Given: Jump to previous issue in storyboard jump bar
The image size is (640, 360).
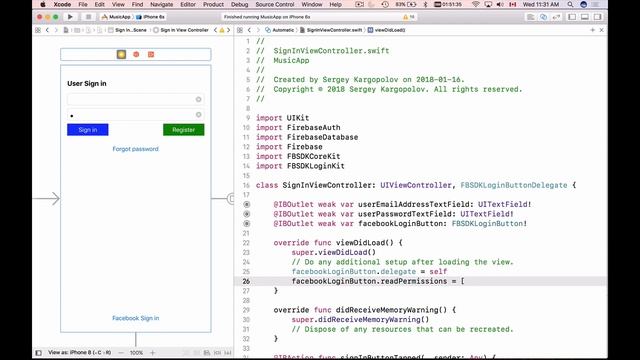Looking at the screenshot, I should (215, 30).
